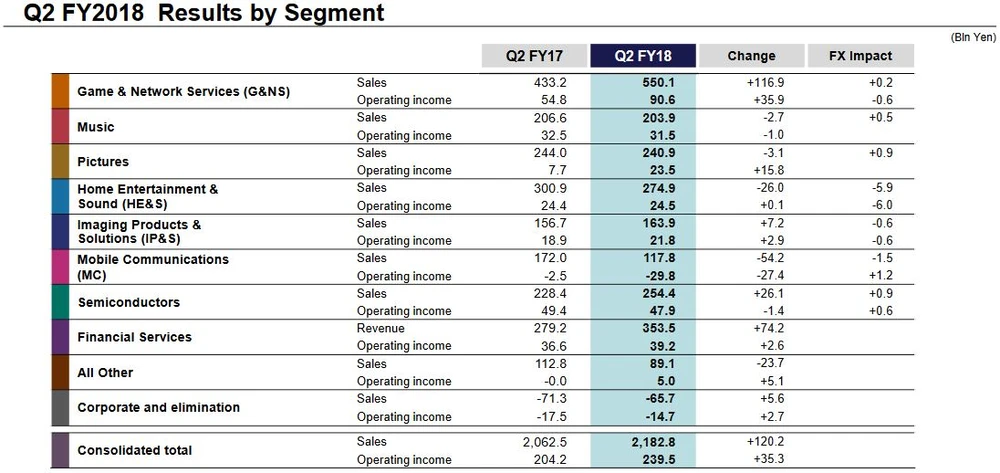
Task: Click the gray swatch beside Corporate and elimination
Action: click(x=60, y=407)
